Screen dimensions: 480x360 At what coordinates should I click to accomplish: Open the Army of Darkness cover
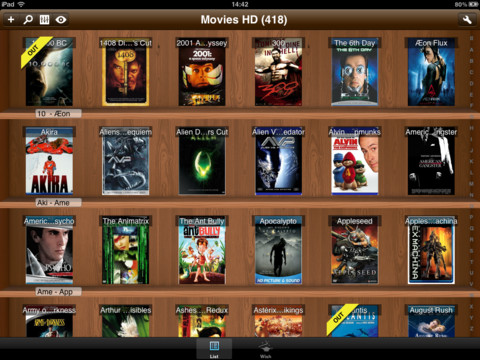click(x=49, y=321)
